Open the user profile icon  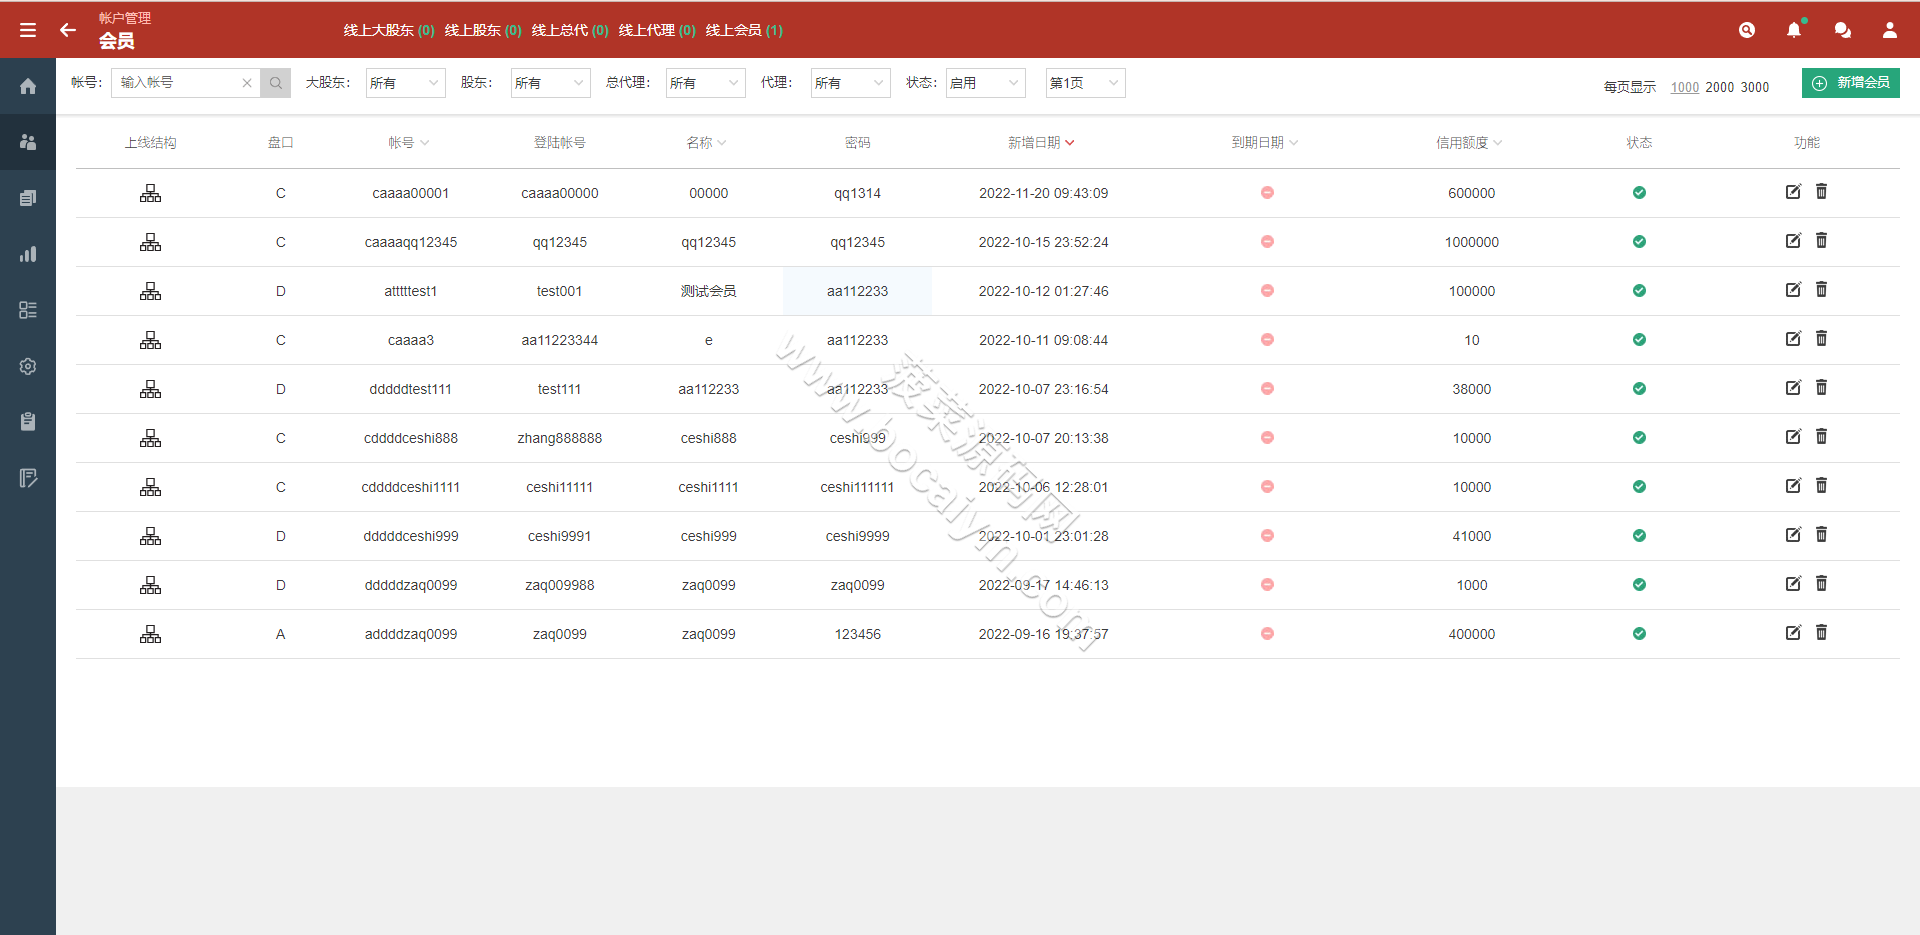coord(1890,30)
